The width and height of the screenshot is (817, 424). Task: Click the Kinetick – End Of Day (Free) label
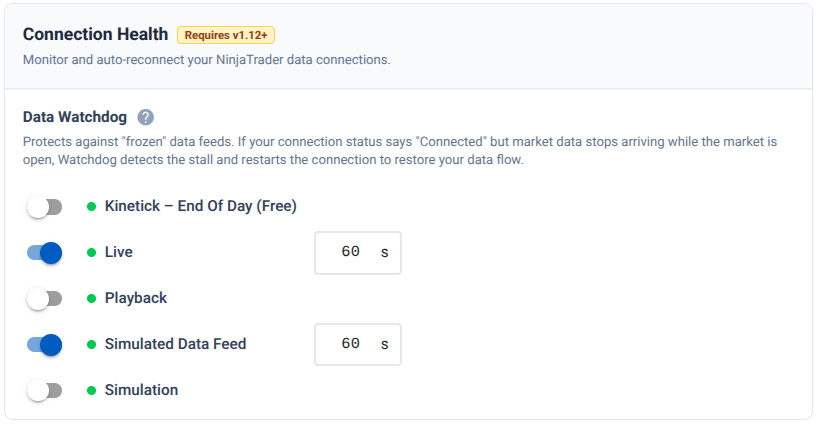tap(200, 207)
